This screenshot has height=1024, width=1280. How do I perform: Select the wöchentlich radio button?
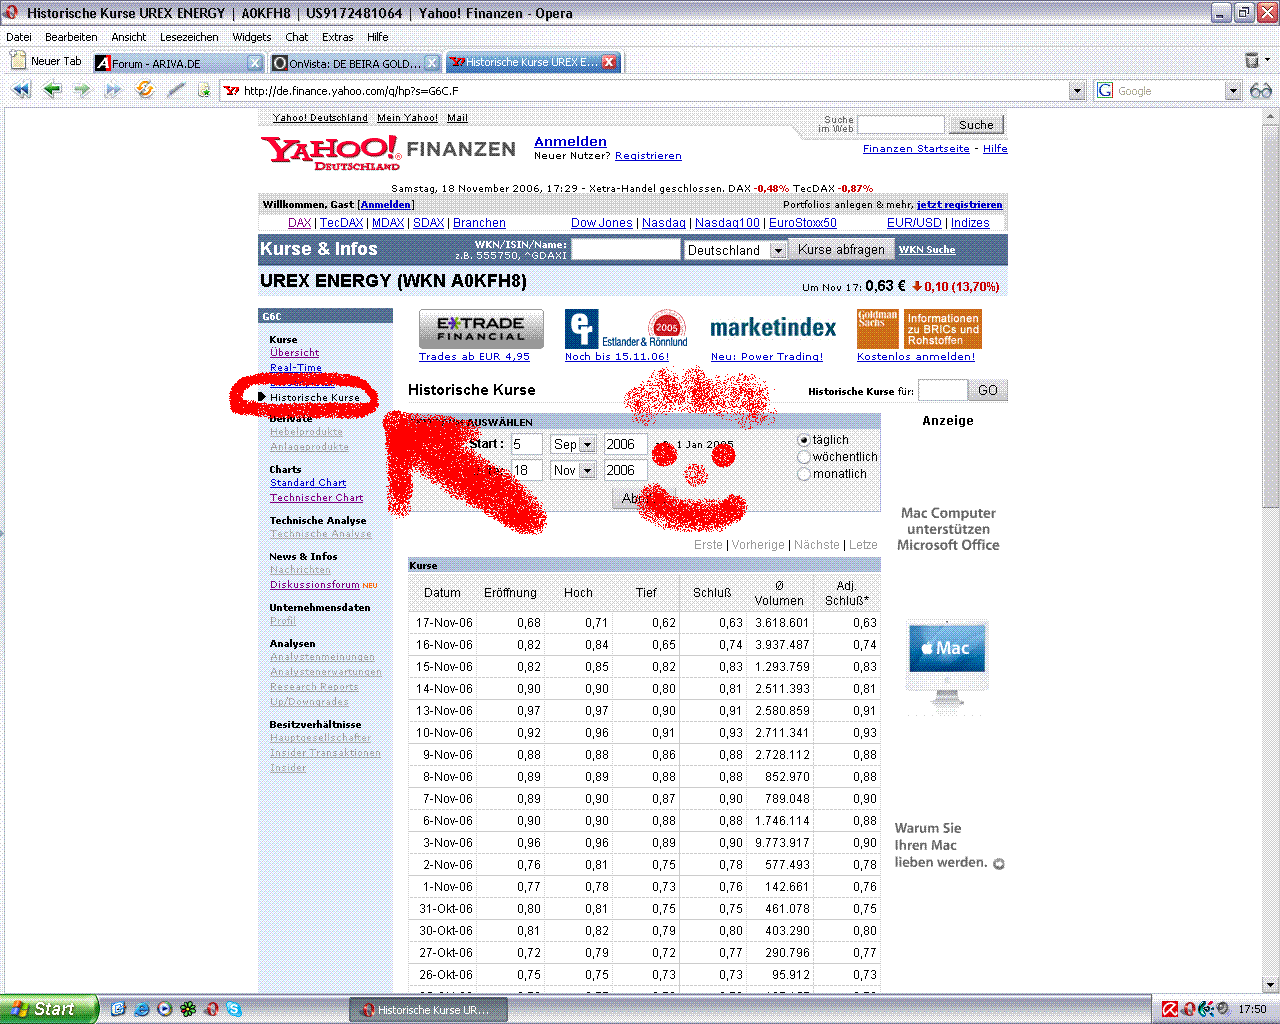tap(804, 457)
